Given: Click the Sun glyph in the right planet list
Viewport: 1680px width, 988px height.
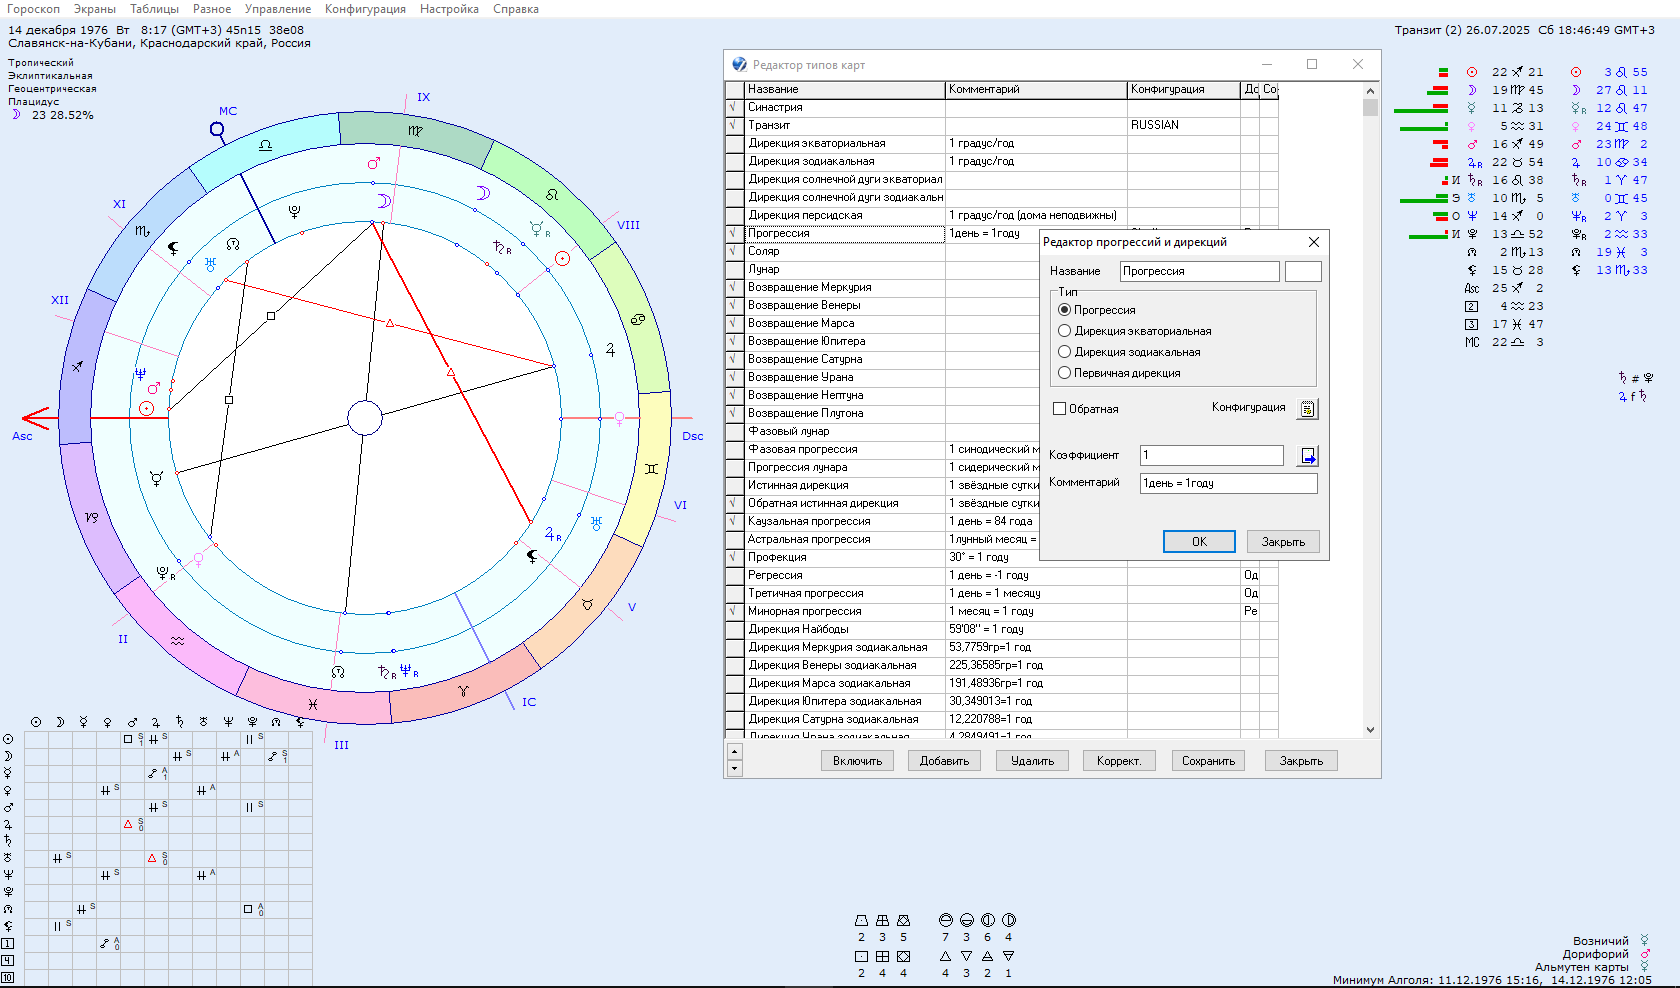Looking at the screenshot, I should pyautogui.click(x=1472, y=72).
